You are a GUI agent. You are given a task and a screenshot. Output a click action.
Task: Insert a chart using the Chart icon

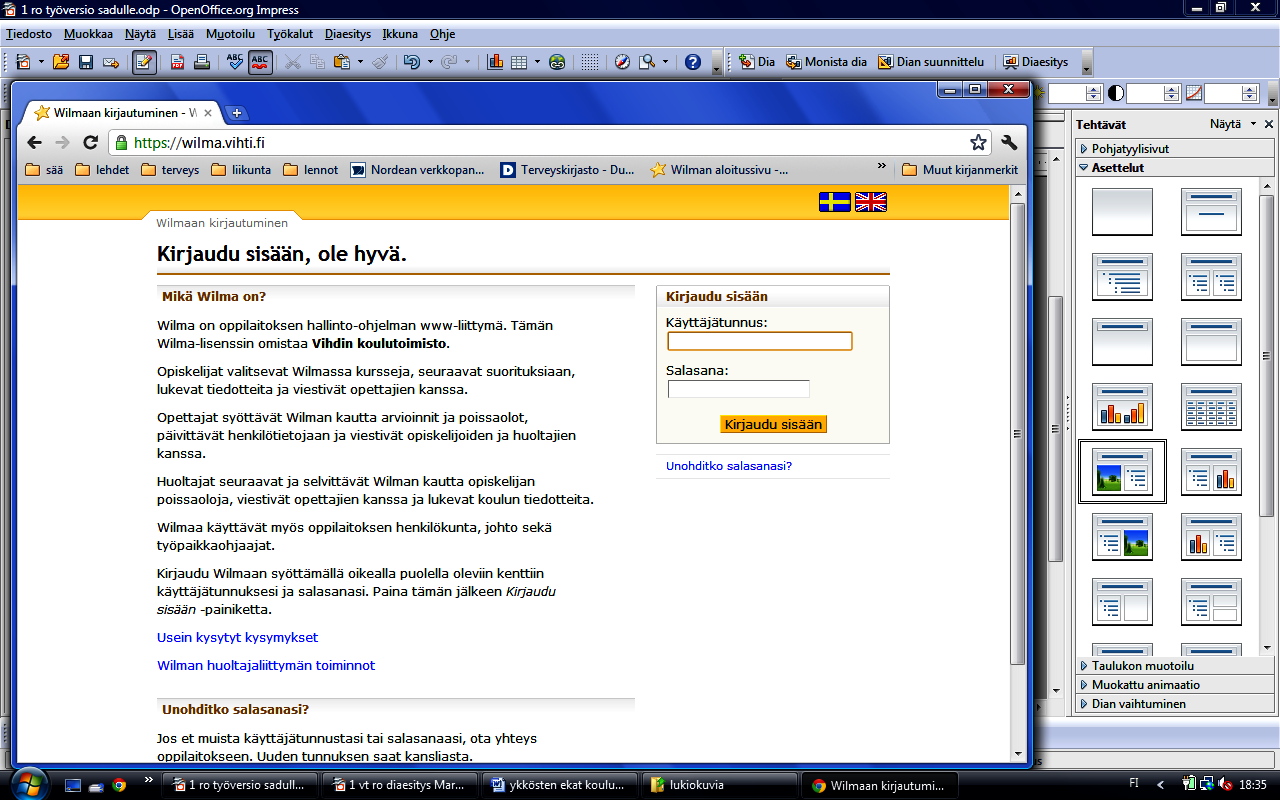click(495, 62)
